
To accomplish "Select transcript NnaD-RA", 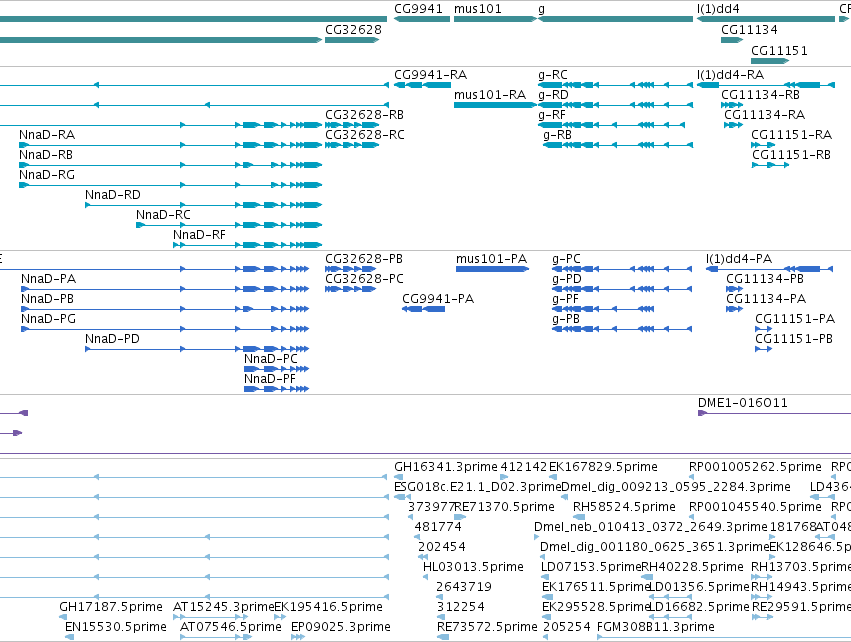I will click(47, 135).
